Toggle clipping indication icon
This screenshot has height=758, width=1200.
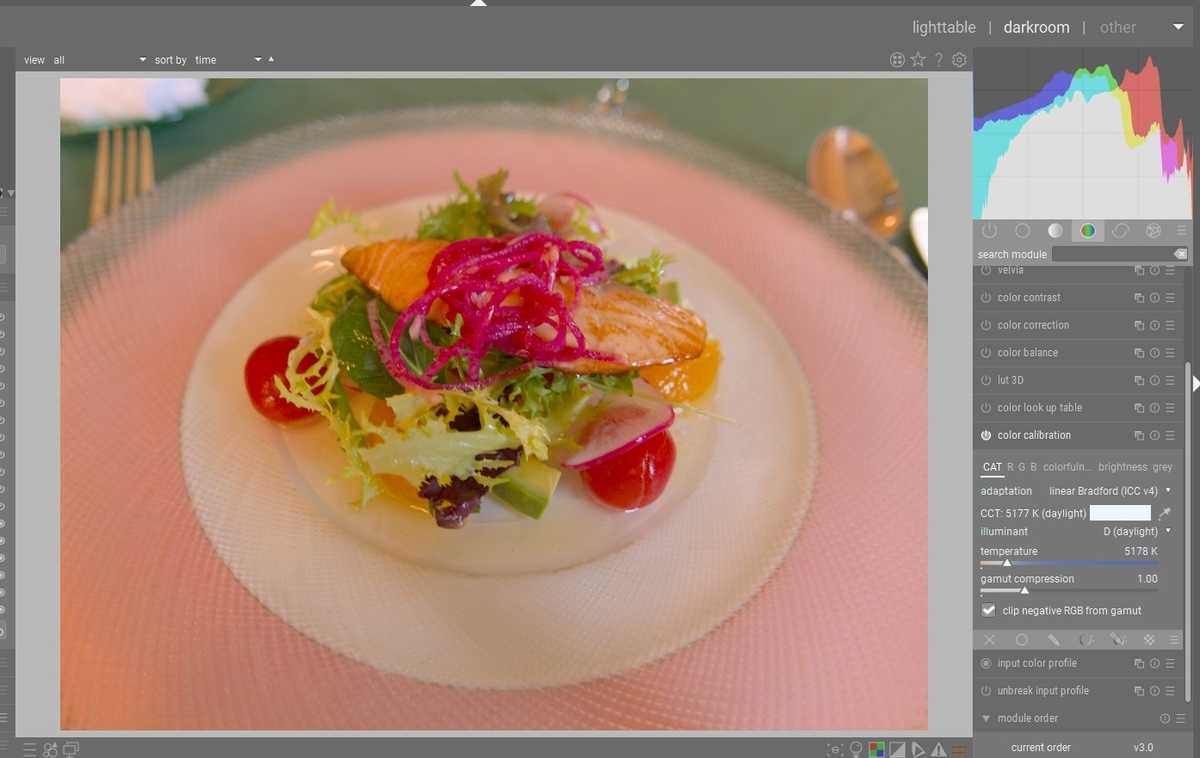pyautogui.click(x=897, y=749)
